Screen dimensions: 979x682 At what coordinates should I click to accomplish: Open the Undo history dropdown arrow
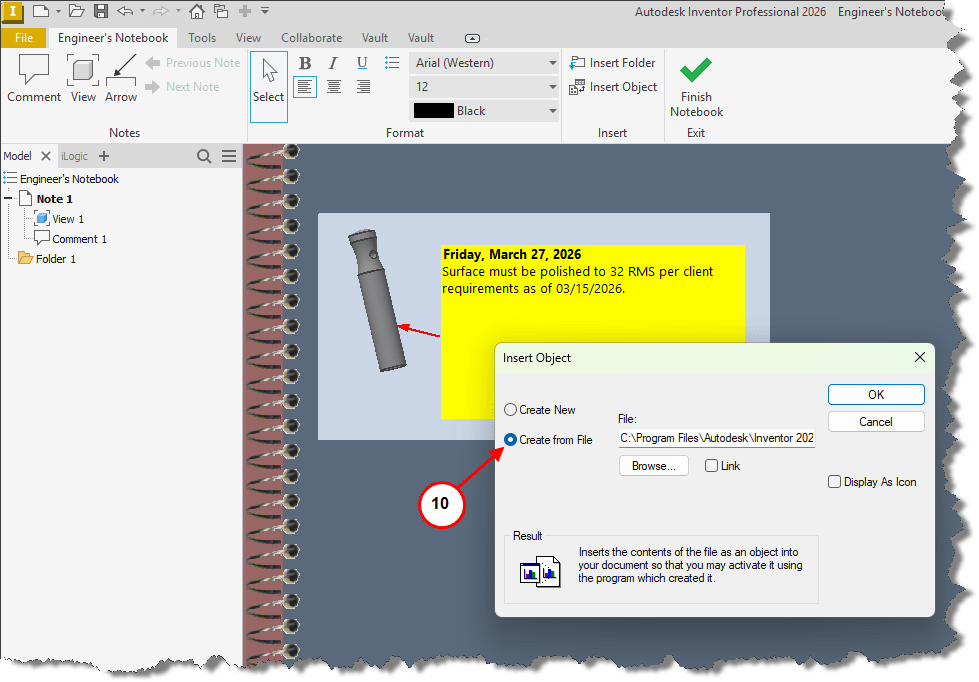142,11
